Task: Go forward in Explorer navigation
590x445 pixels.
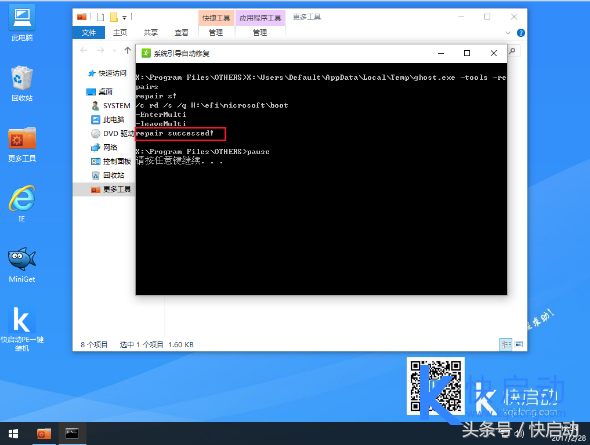Action: tap(100, 50)
